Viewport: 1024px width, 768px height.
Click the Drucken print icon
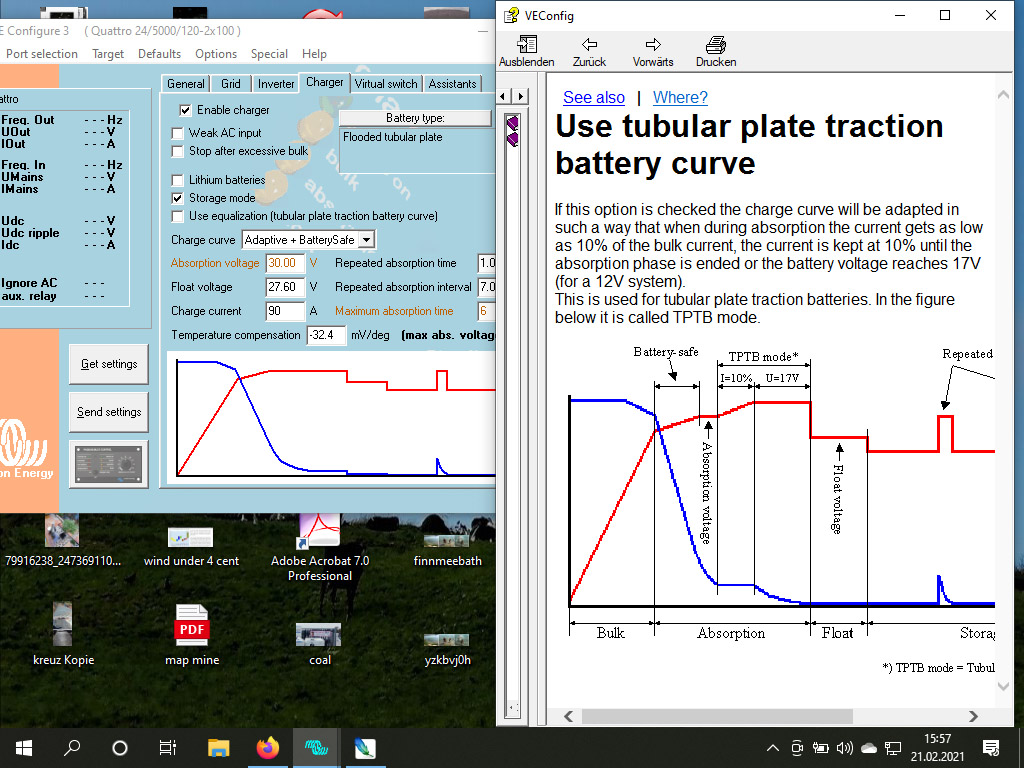[x=715, y=45]
